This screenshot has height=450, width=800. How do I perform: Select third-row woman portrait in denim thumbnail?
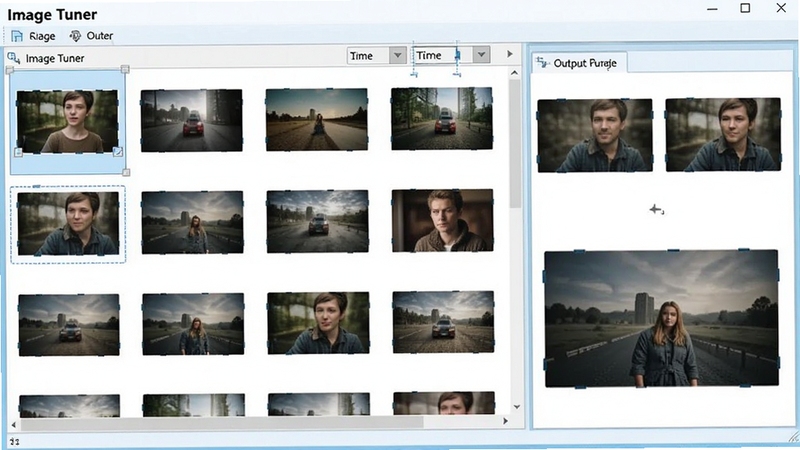click(318, 323)
